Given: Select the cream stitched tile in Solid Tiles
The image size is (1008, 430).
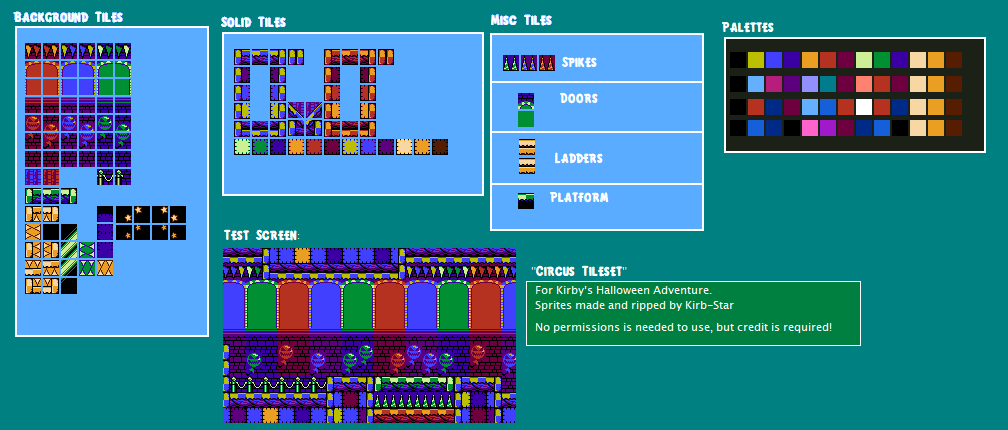Looking at the screenshot, I should click(x=404, y=147).
